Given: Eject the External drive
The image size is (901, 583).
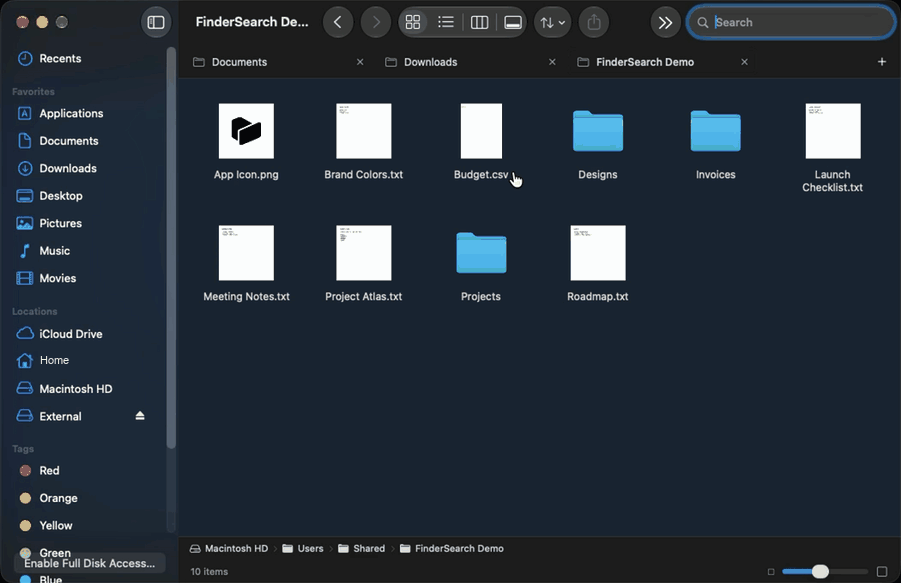Looking at the screenshot, I should 140,416.
